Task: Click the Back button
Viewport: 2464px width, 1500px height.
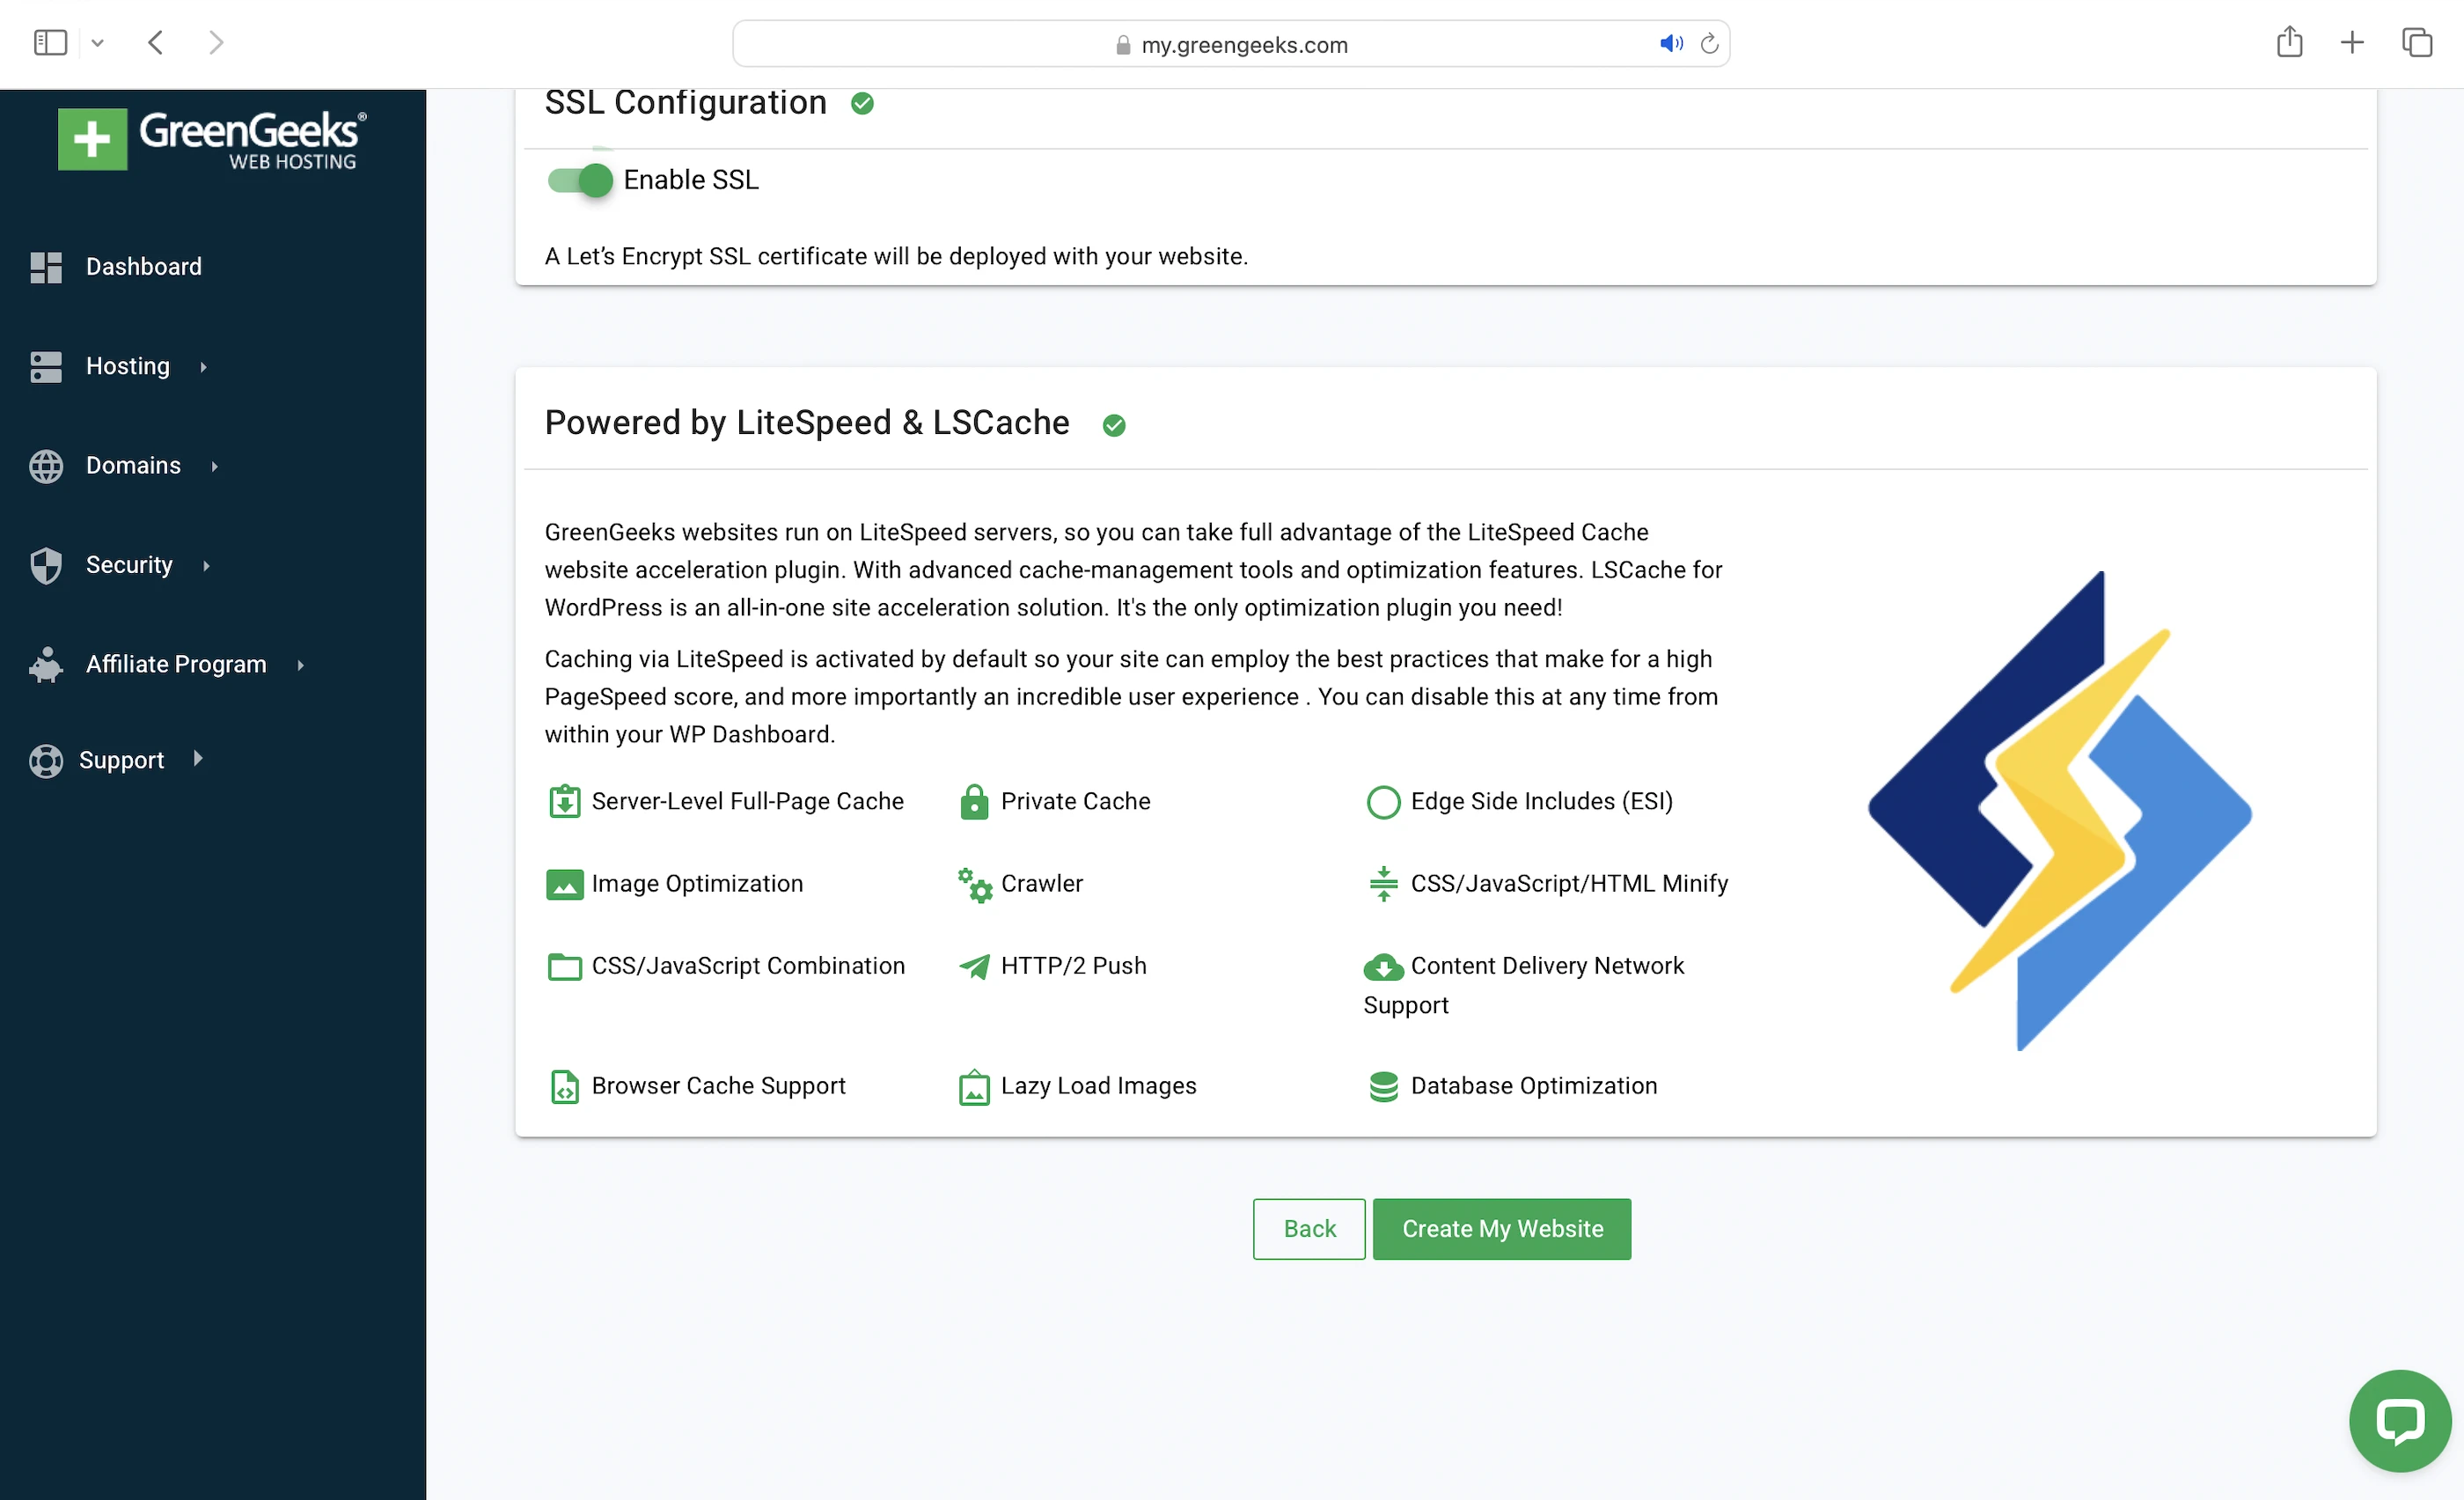Action: coord(1308,1228)
